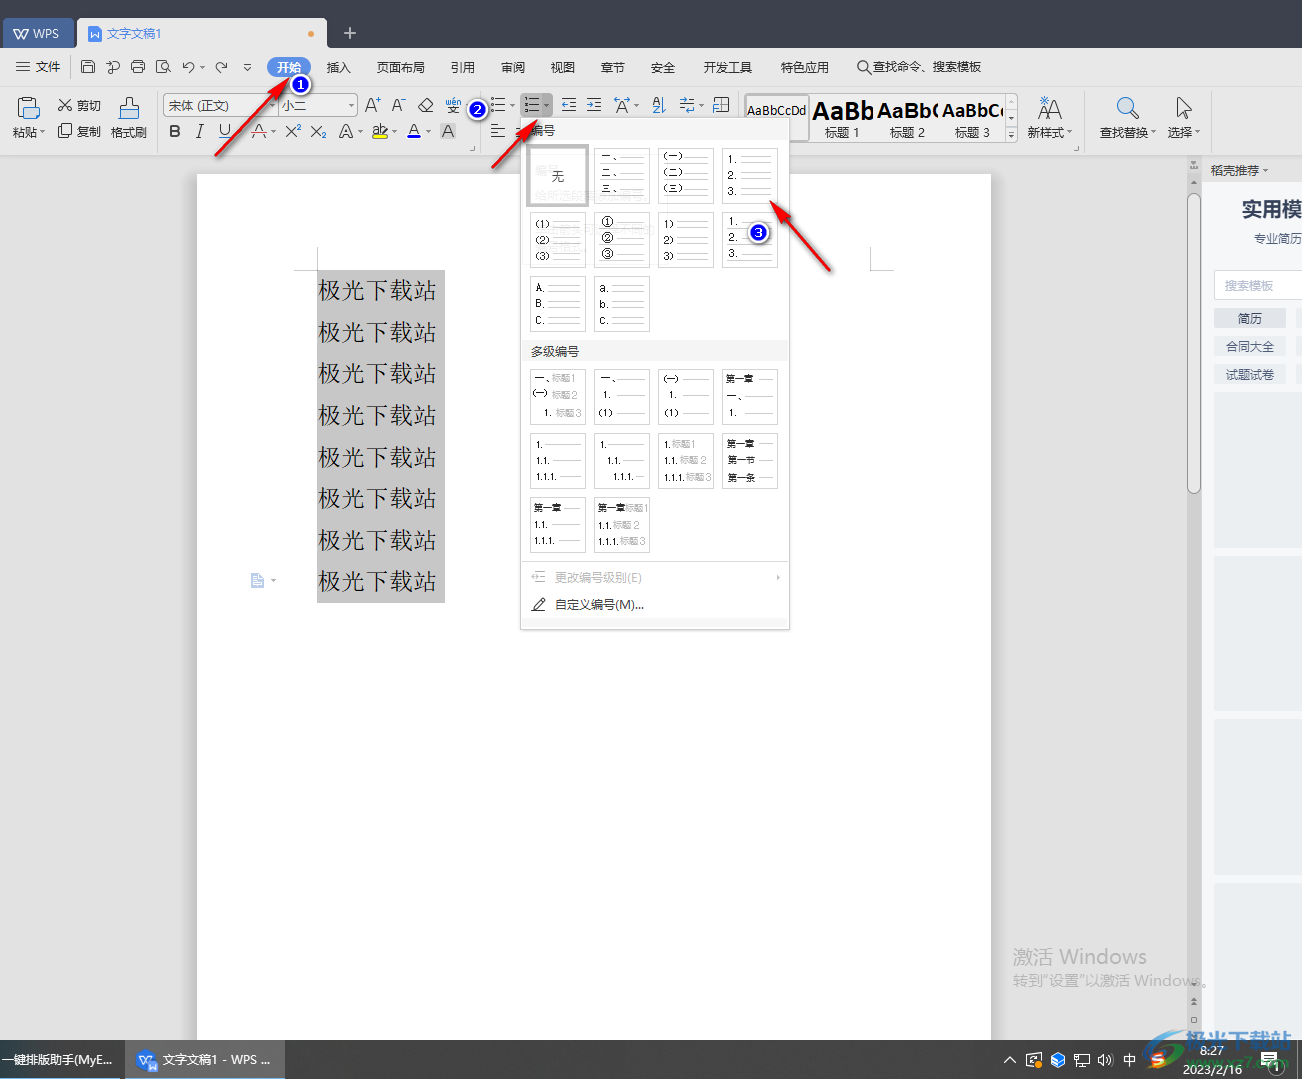The height and width of the screenshot is (1079, 1302).
Task: Click the increase indent icon
Action: pos(594,105)
